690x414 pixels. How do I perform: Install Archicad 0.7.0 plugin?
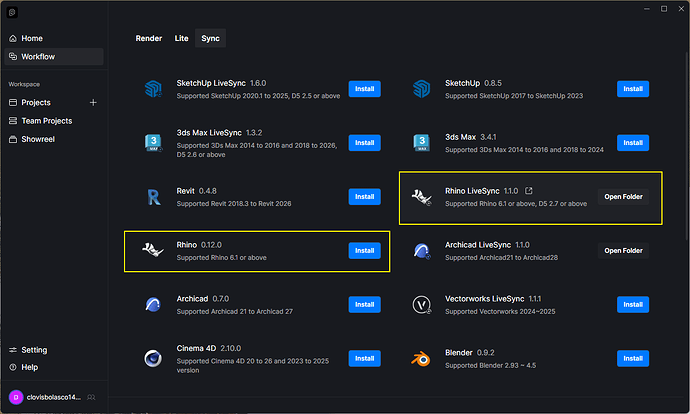(364, 304)
